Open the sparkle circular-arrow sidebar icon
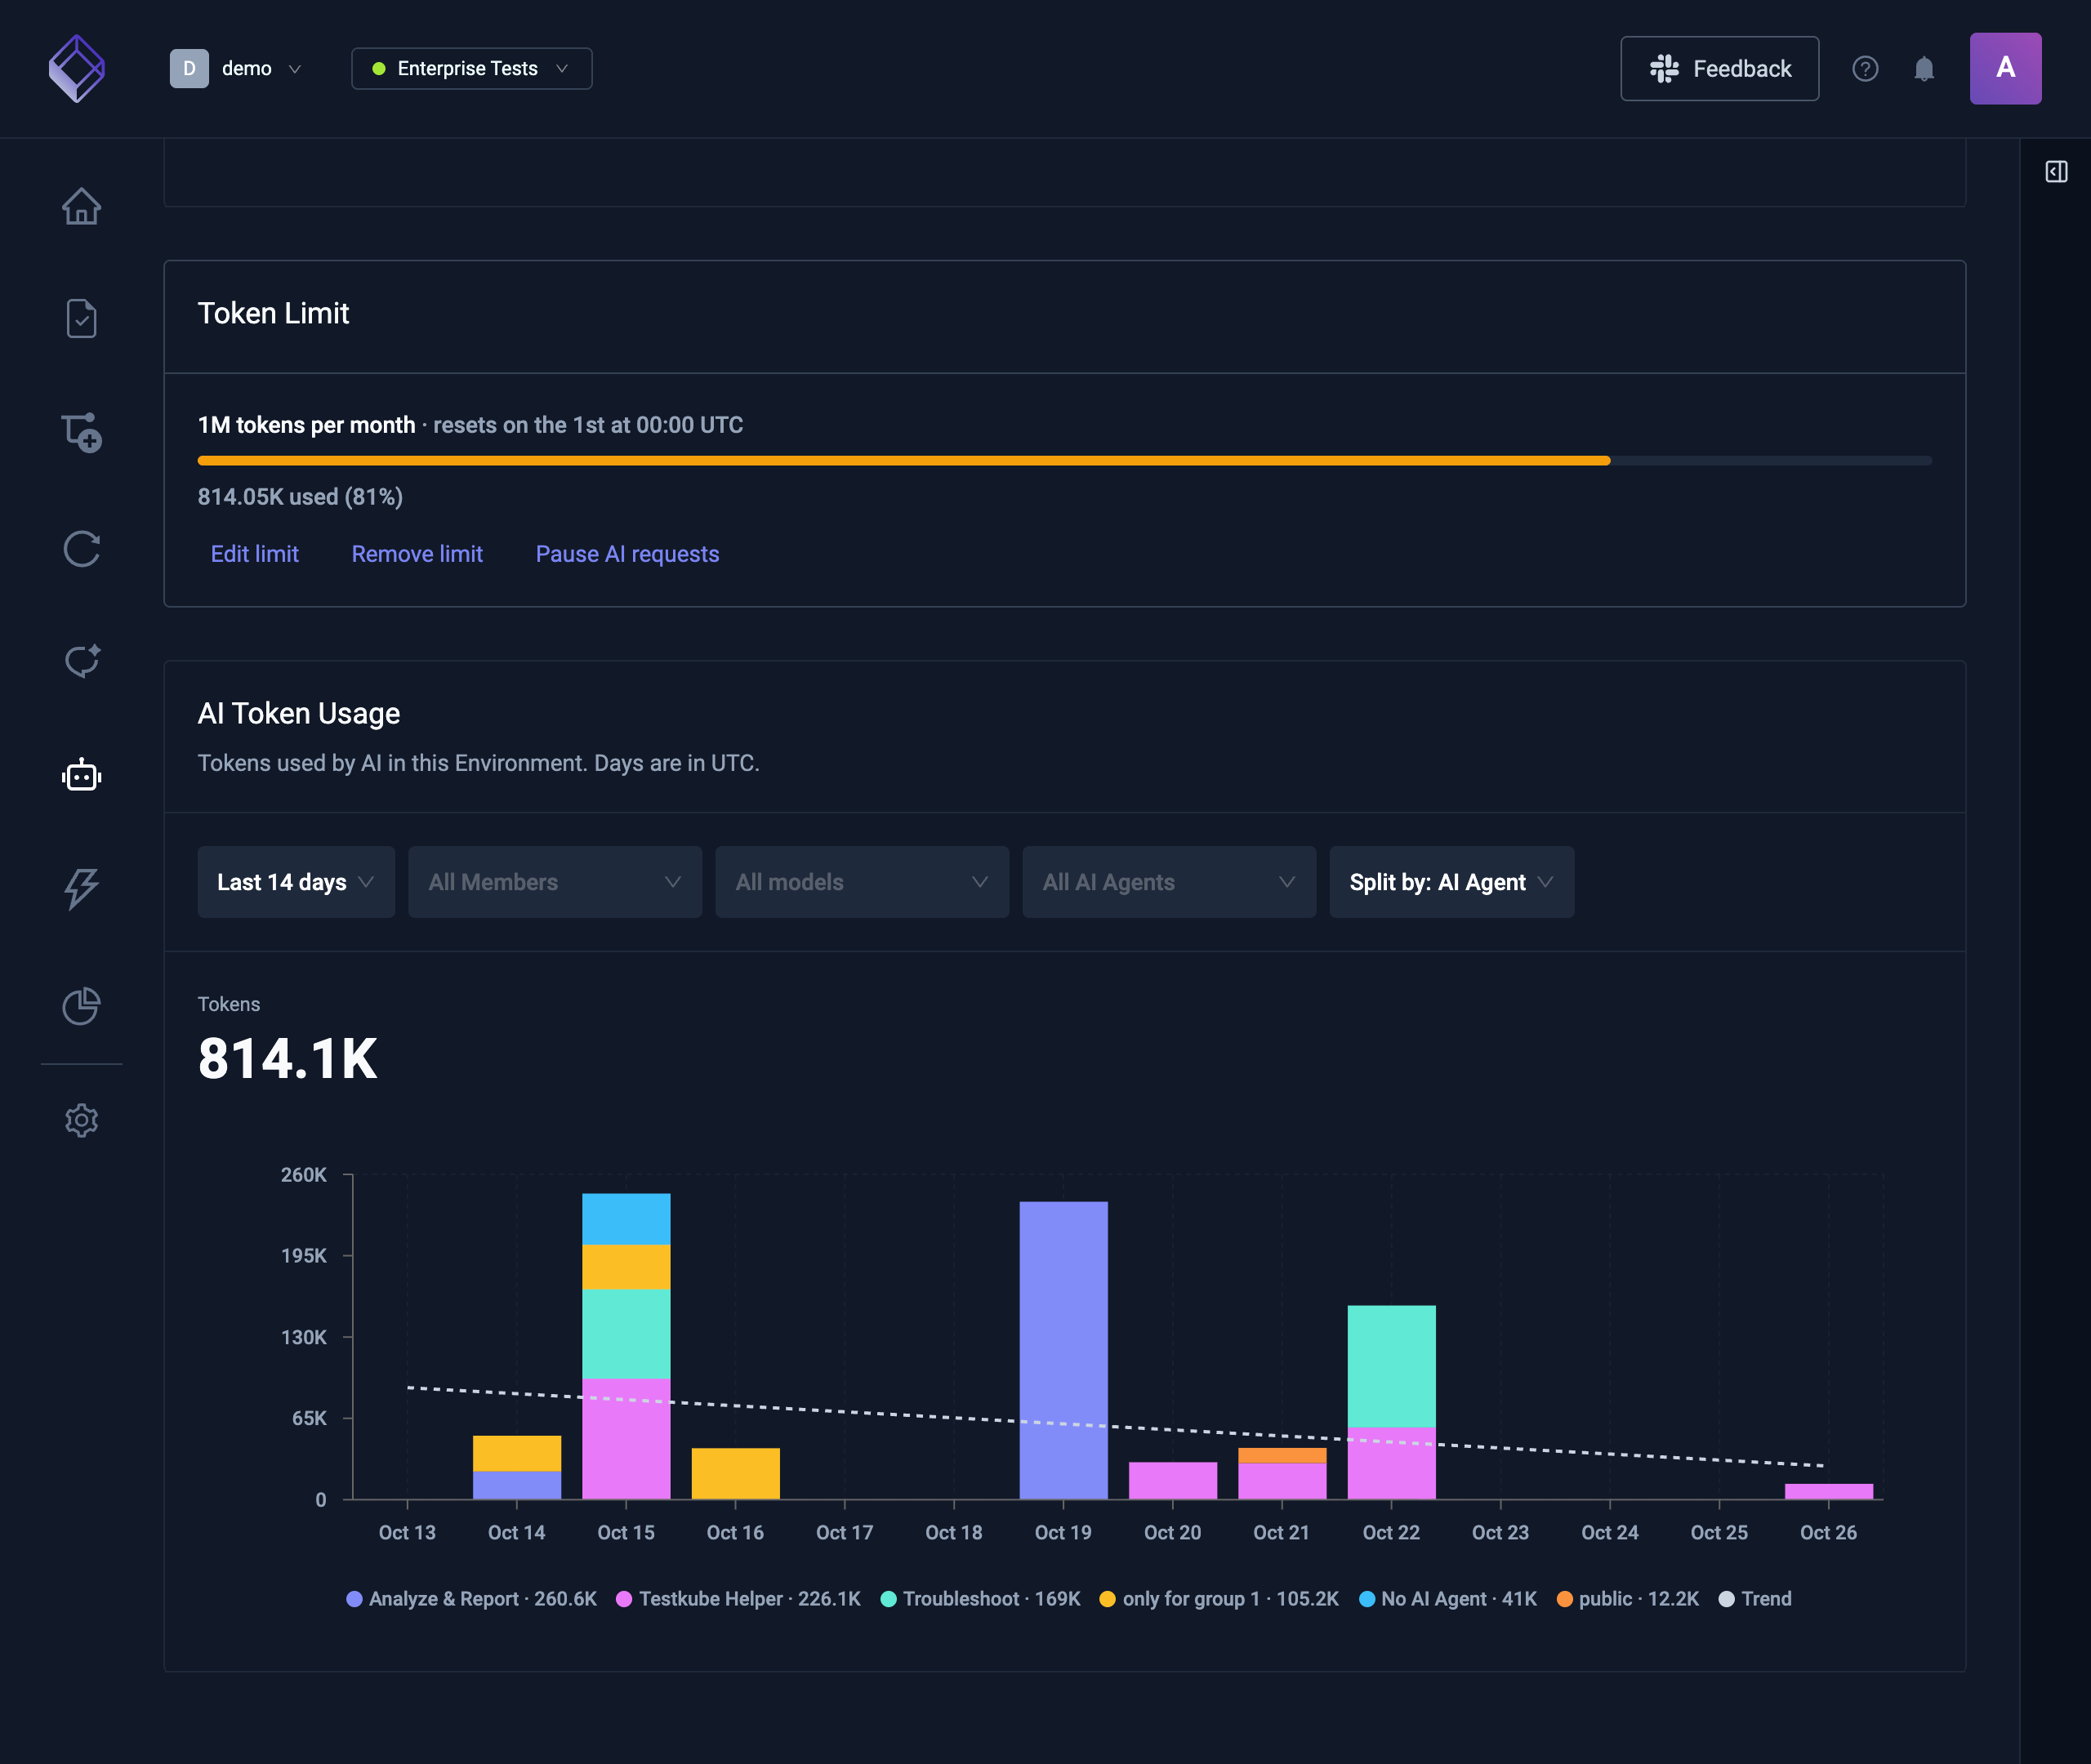Viewport: 2091px width, 1764px height. coord(81,660)
